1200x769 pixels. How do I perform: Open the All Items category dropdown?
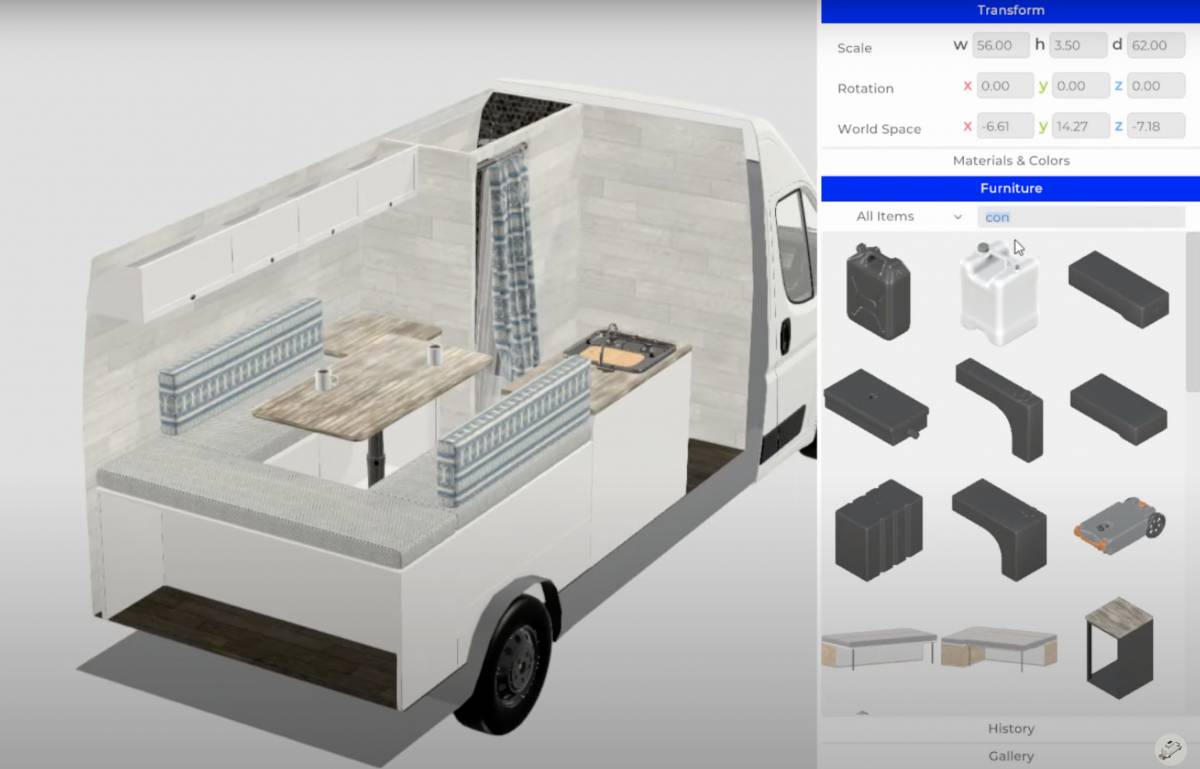pyautogui.click(x=895, y=216)
